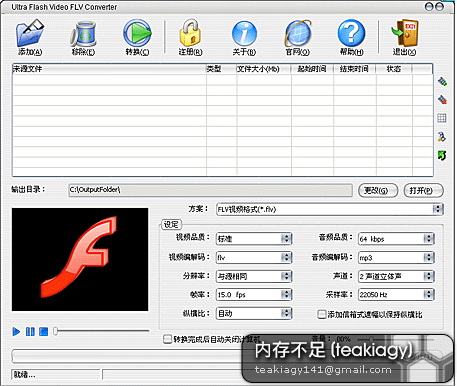457x386 pixels.
Task: Open Help (帮助) question mark icon
Action: click(x=351, y=33)
